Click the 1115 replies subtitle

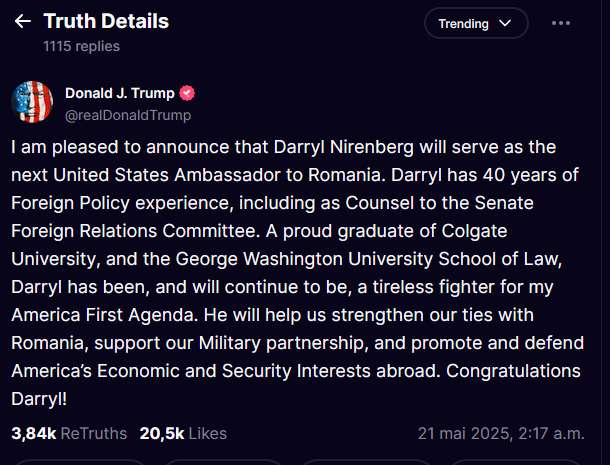pos(81,46)
